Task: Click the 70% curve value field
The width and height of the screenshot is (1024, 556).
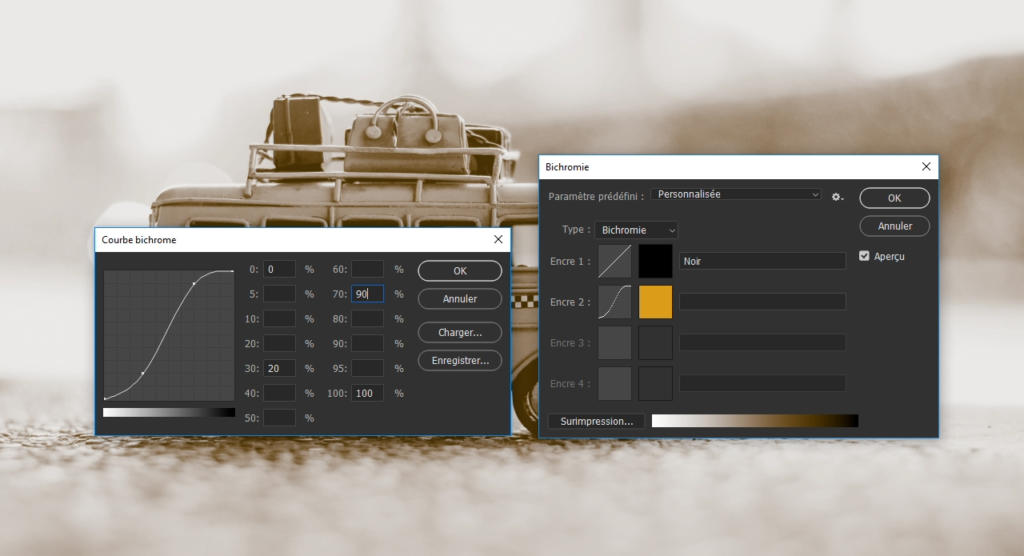Action: point(368,294)
